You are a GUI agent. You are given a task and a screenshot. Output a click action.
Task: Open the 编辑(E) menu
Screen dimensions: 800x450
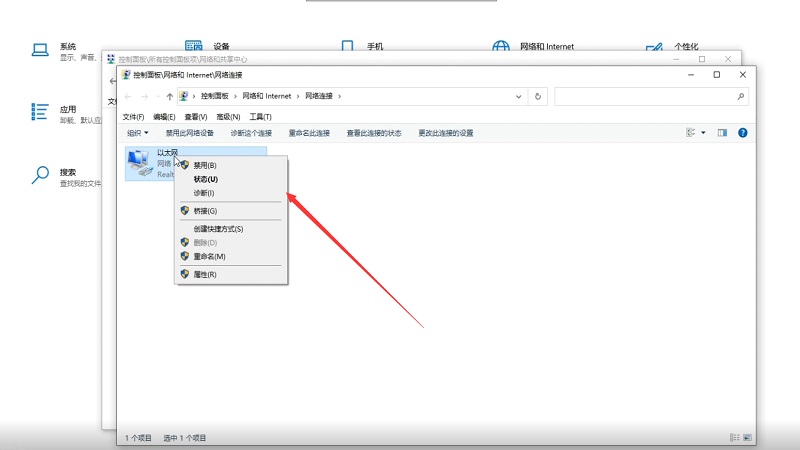(164, 117)
